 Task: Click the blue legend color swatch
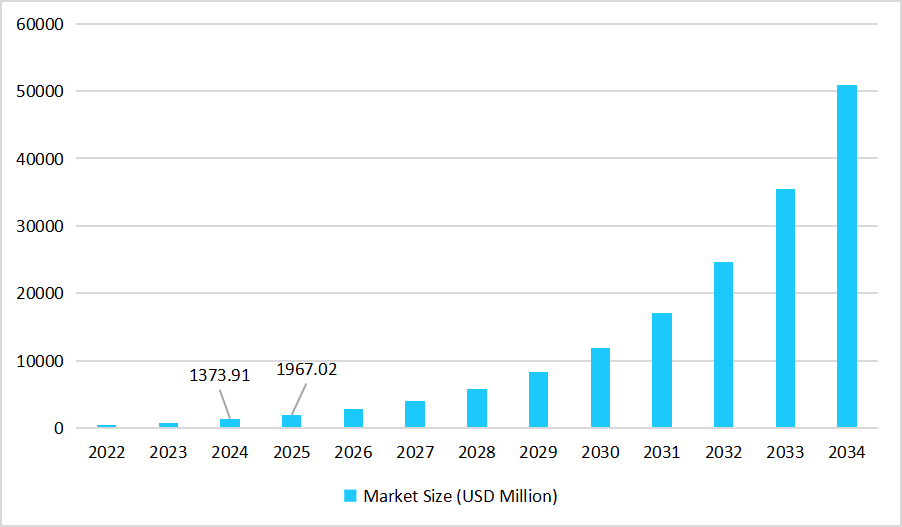[350, 496]
